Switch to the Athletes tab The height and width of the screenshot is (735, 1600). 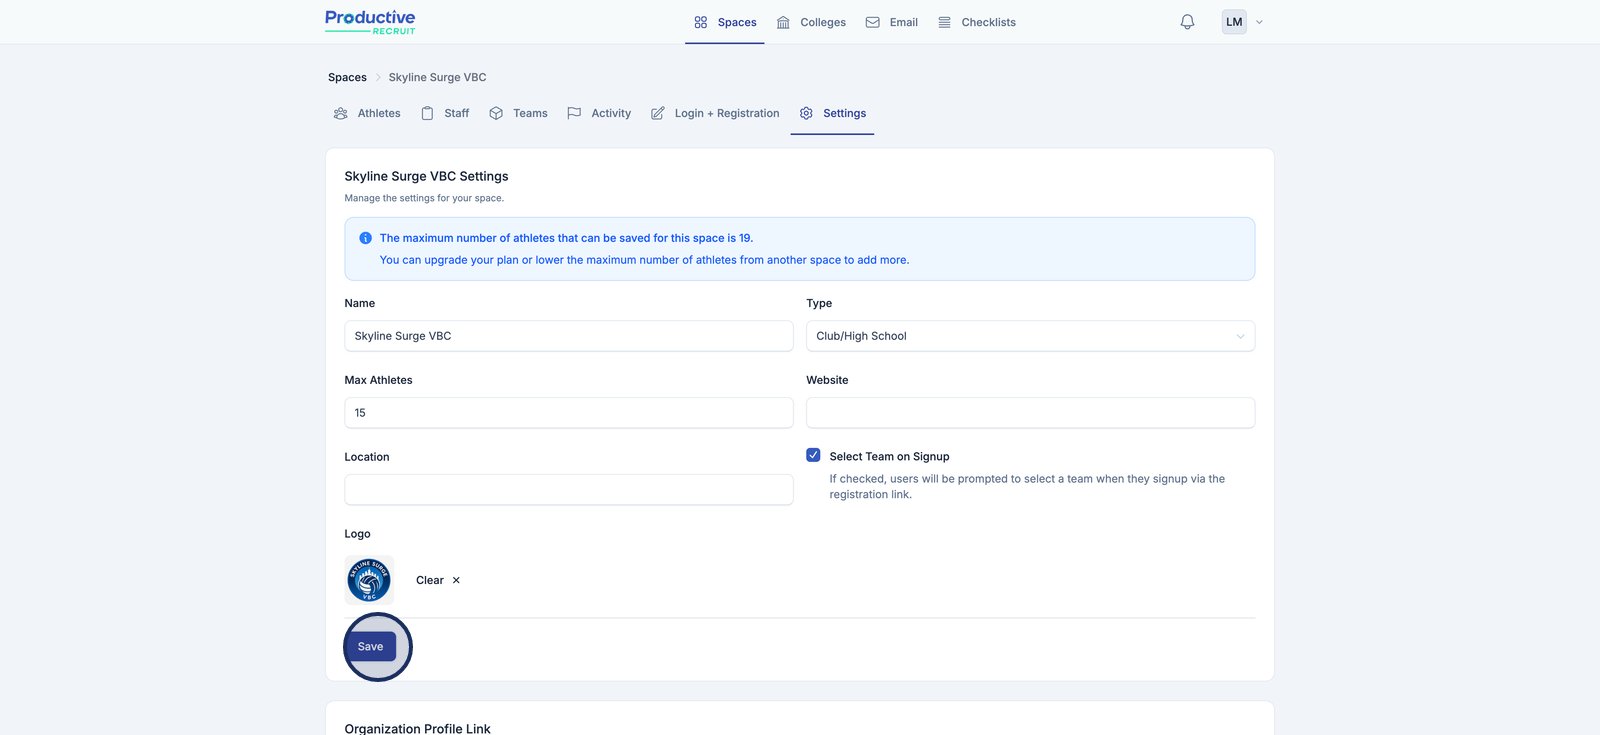(367, 113)
